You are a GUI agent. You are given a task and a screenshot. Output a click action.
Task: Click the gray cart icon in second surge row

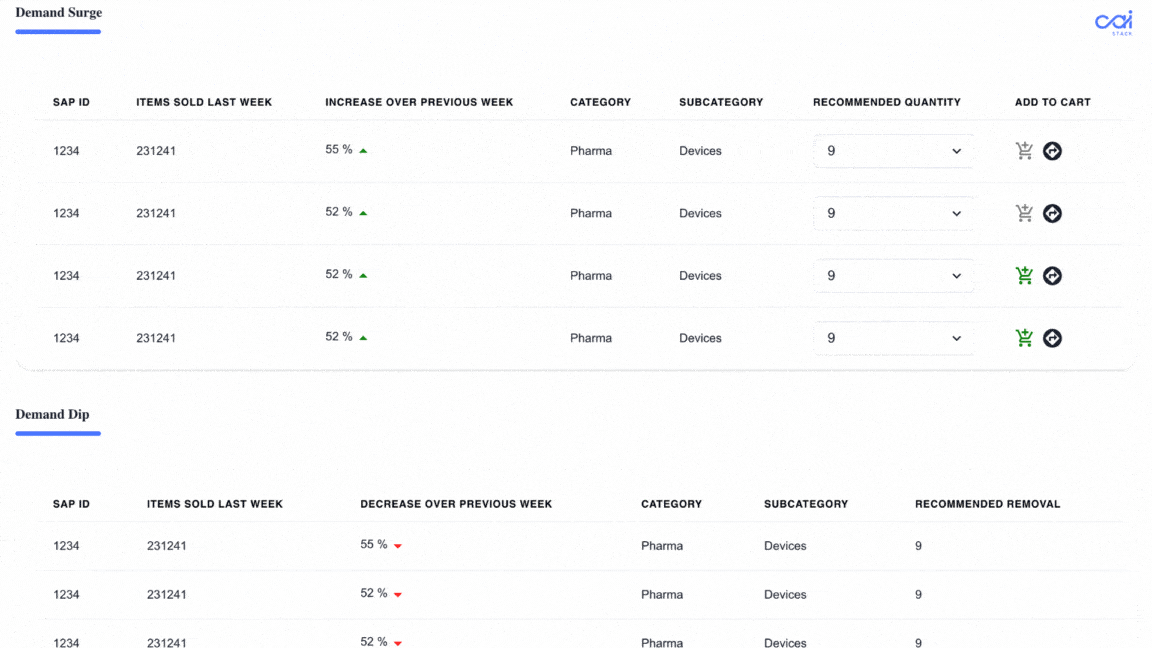click(x=1024, y=213)
